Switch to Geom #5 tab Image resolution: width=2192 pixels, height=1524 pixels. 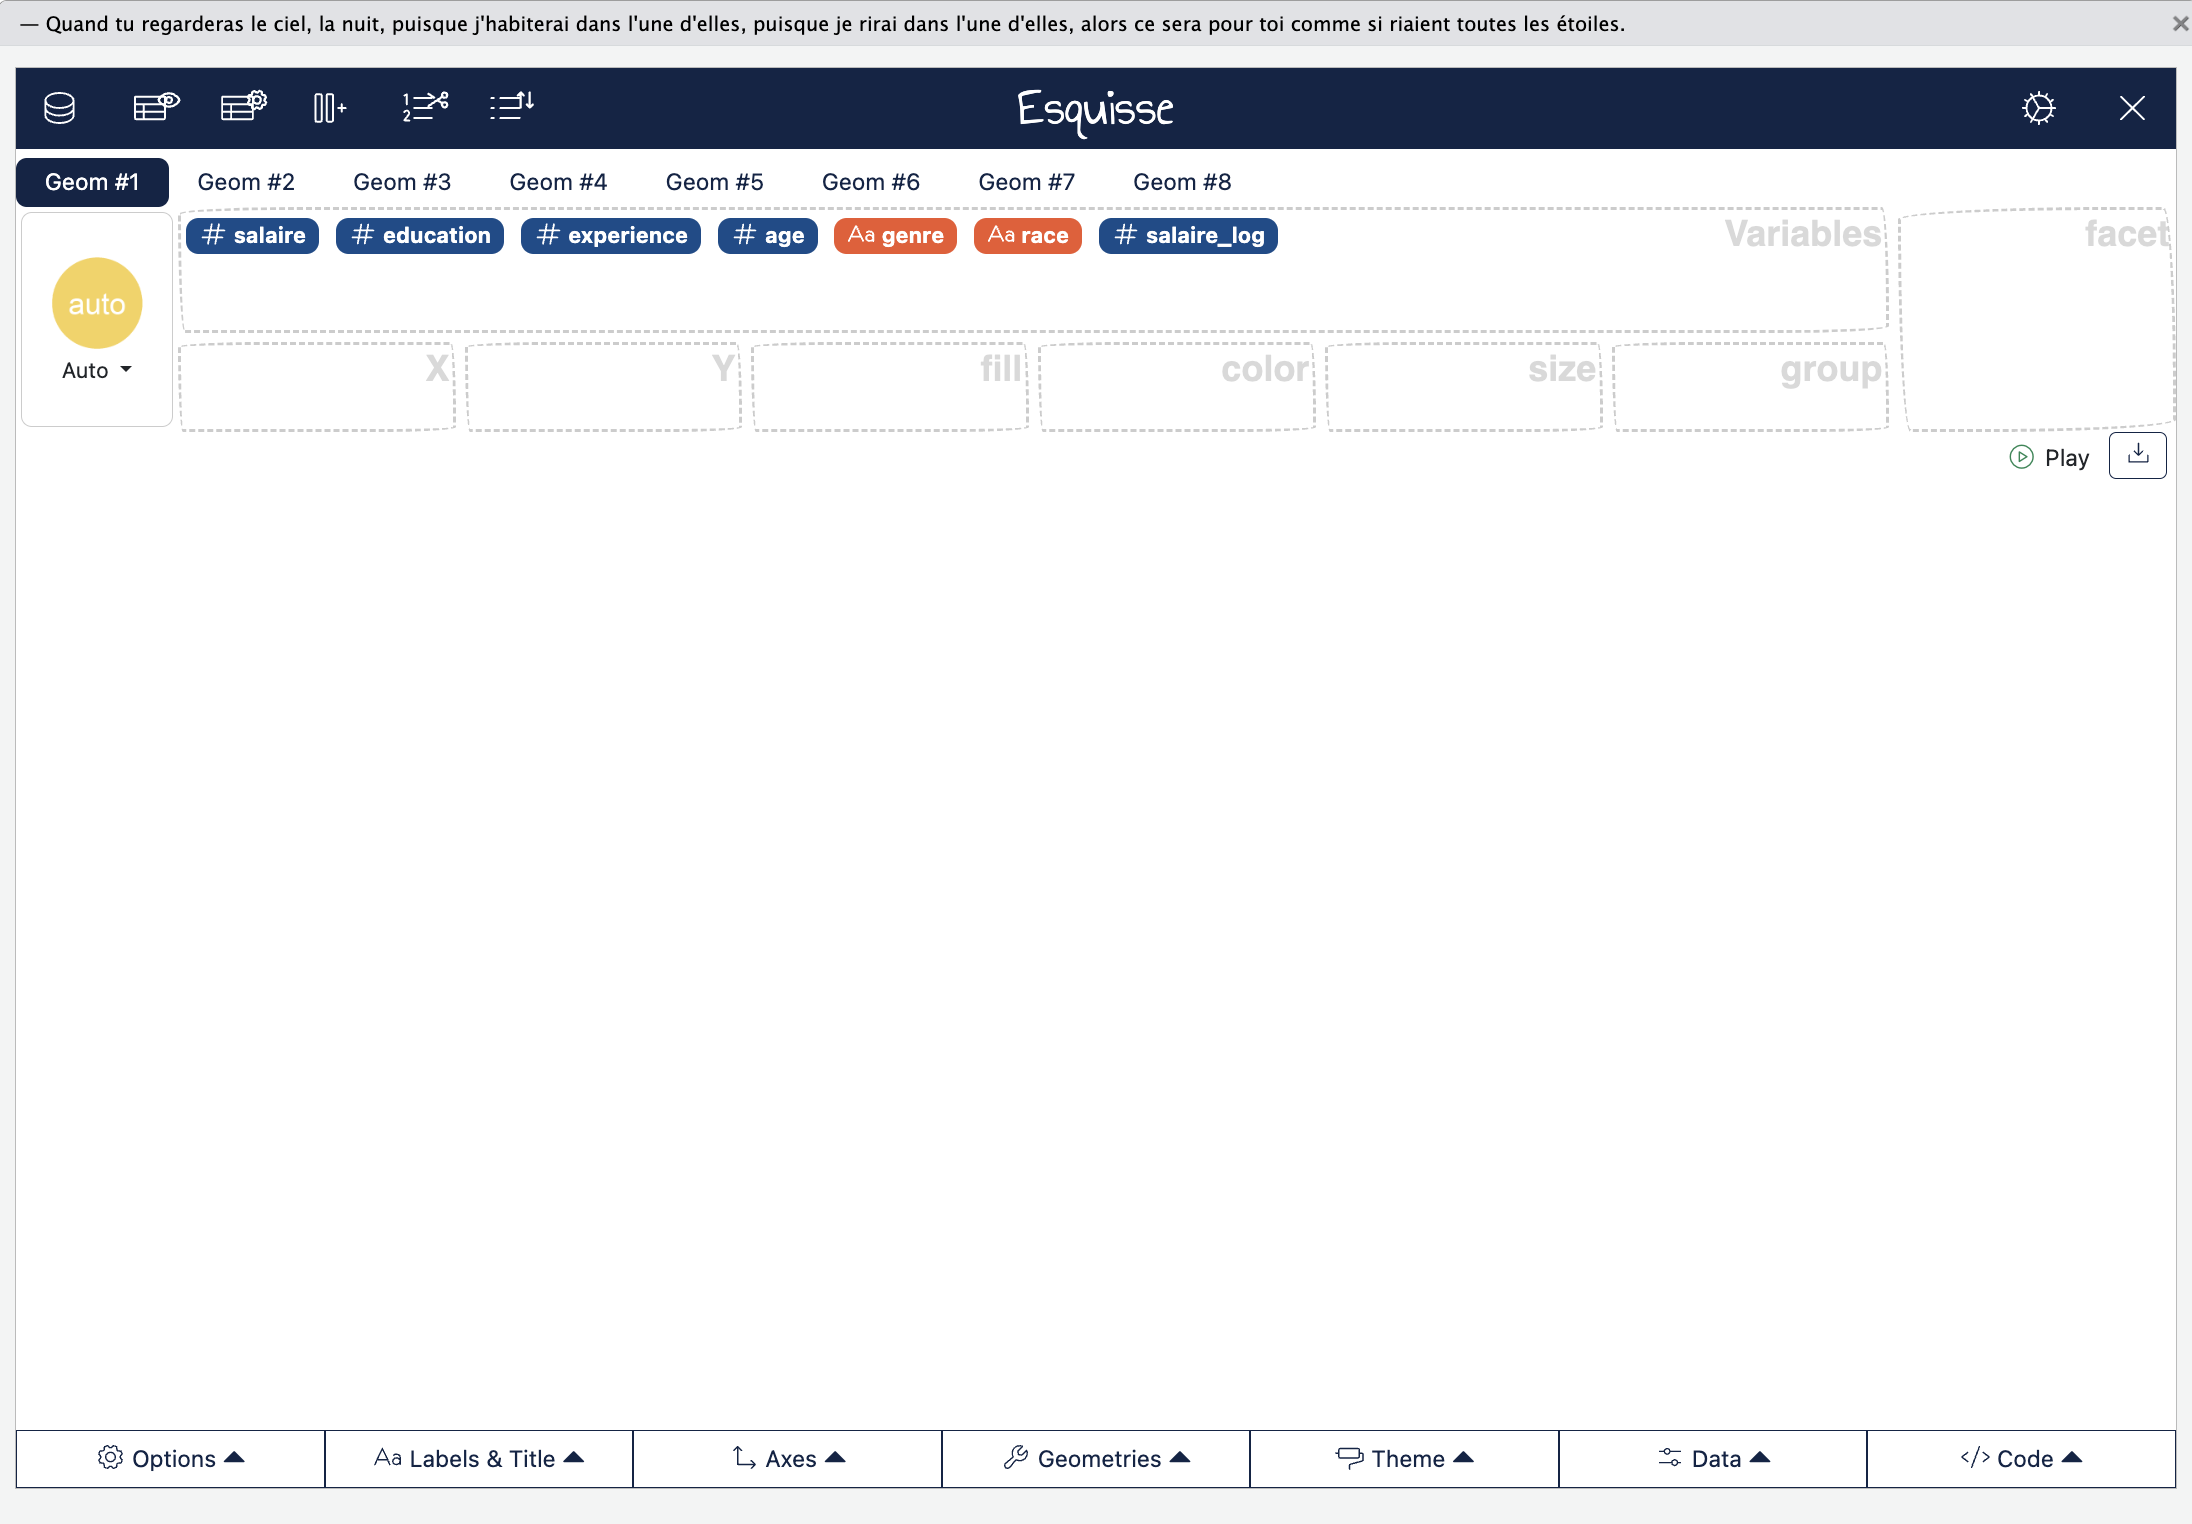(x=714, y=182)
